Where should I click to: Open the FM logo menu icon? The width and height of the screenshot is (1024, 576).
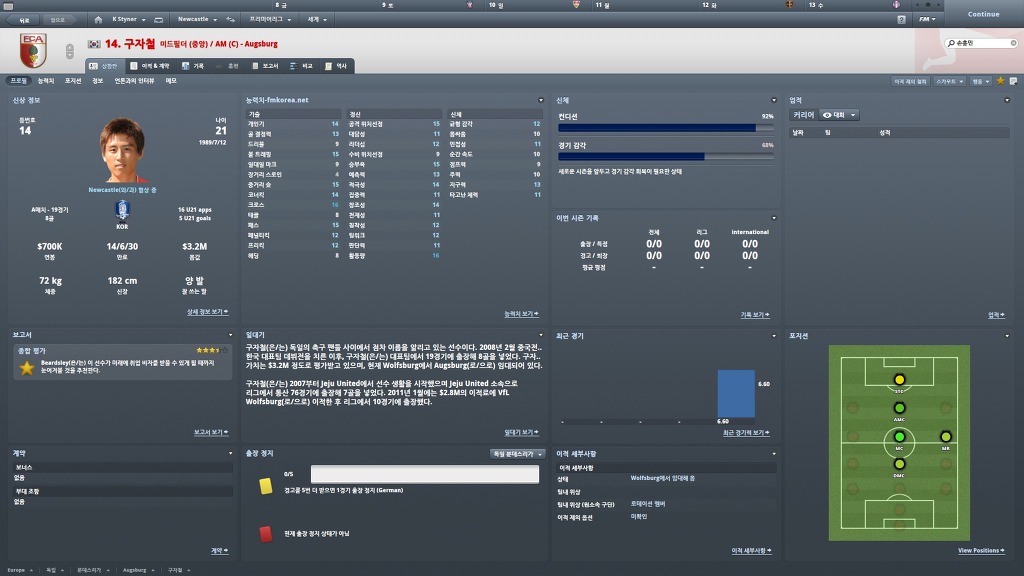click(x=927, y=19)
